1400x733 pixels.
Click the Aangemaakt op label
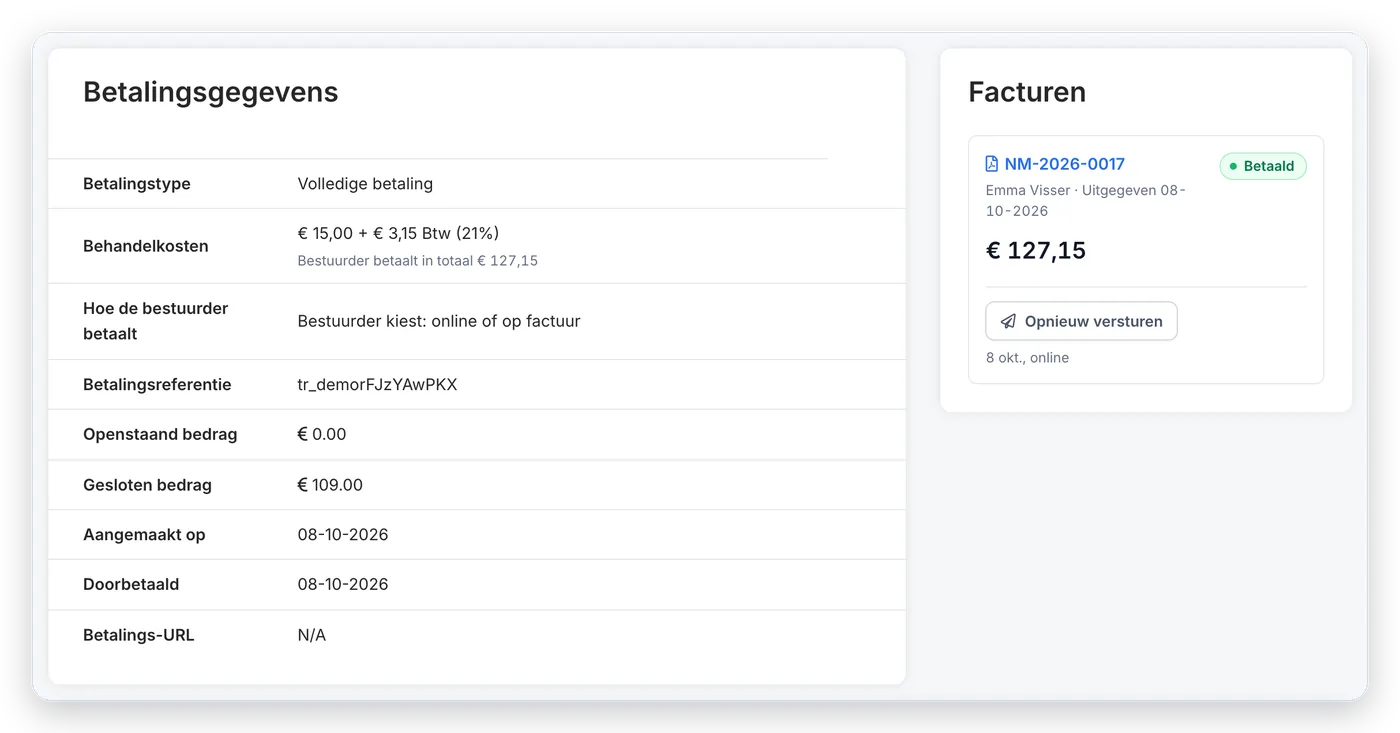tap(144, 535)
